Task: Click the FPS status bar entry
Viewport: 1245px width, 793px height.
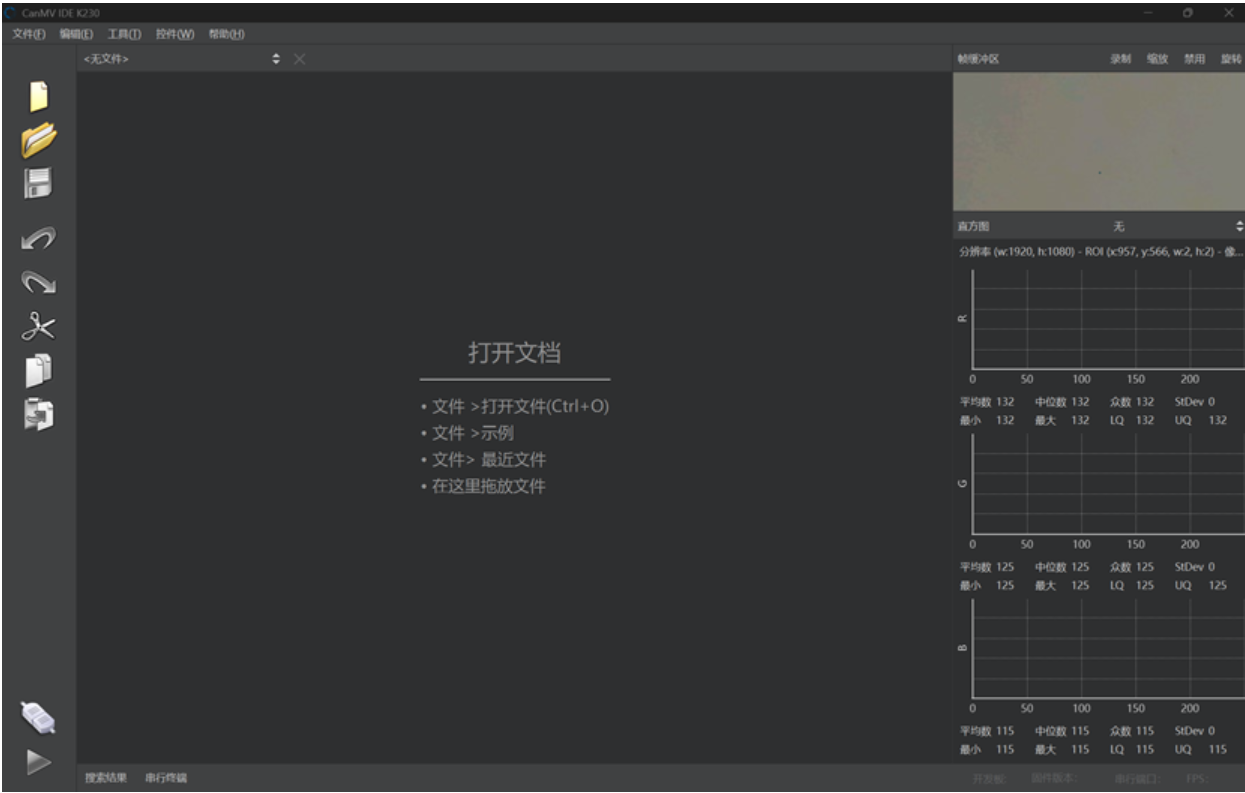Action: [x=1197, y=778]
